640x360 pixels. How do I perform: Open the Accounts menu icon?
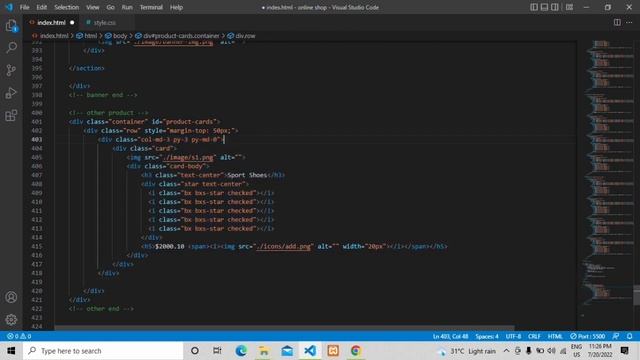pos(11,297)
